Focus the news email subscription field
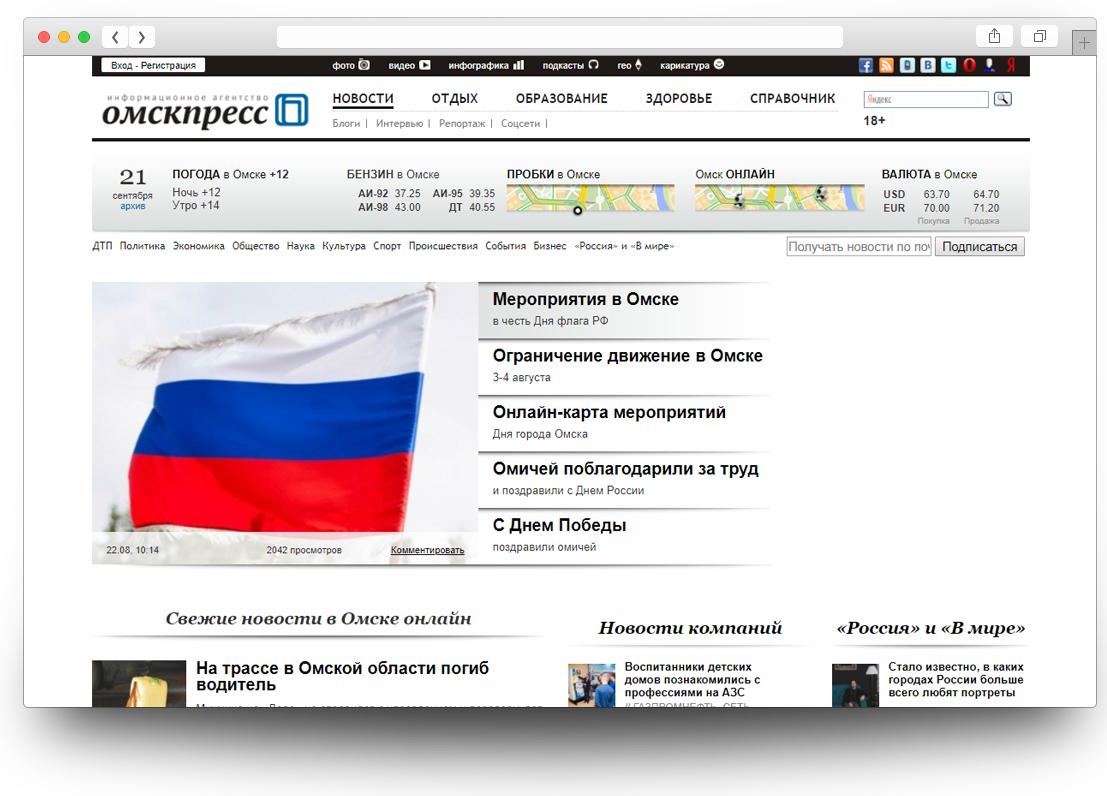This screenshot has width=1107, height=796. [x=858, y=247]
